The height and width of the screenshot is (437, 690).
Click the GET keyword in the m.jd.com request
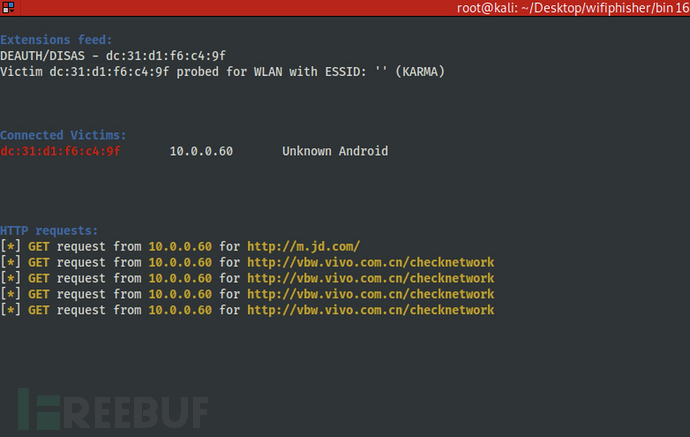[x=38, y=246]
